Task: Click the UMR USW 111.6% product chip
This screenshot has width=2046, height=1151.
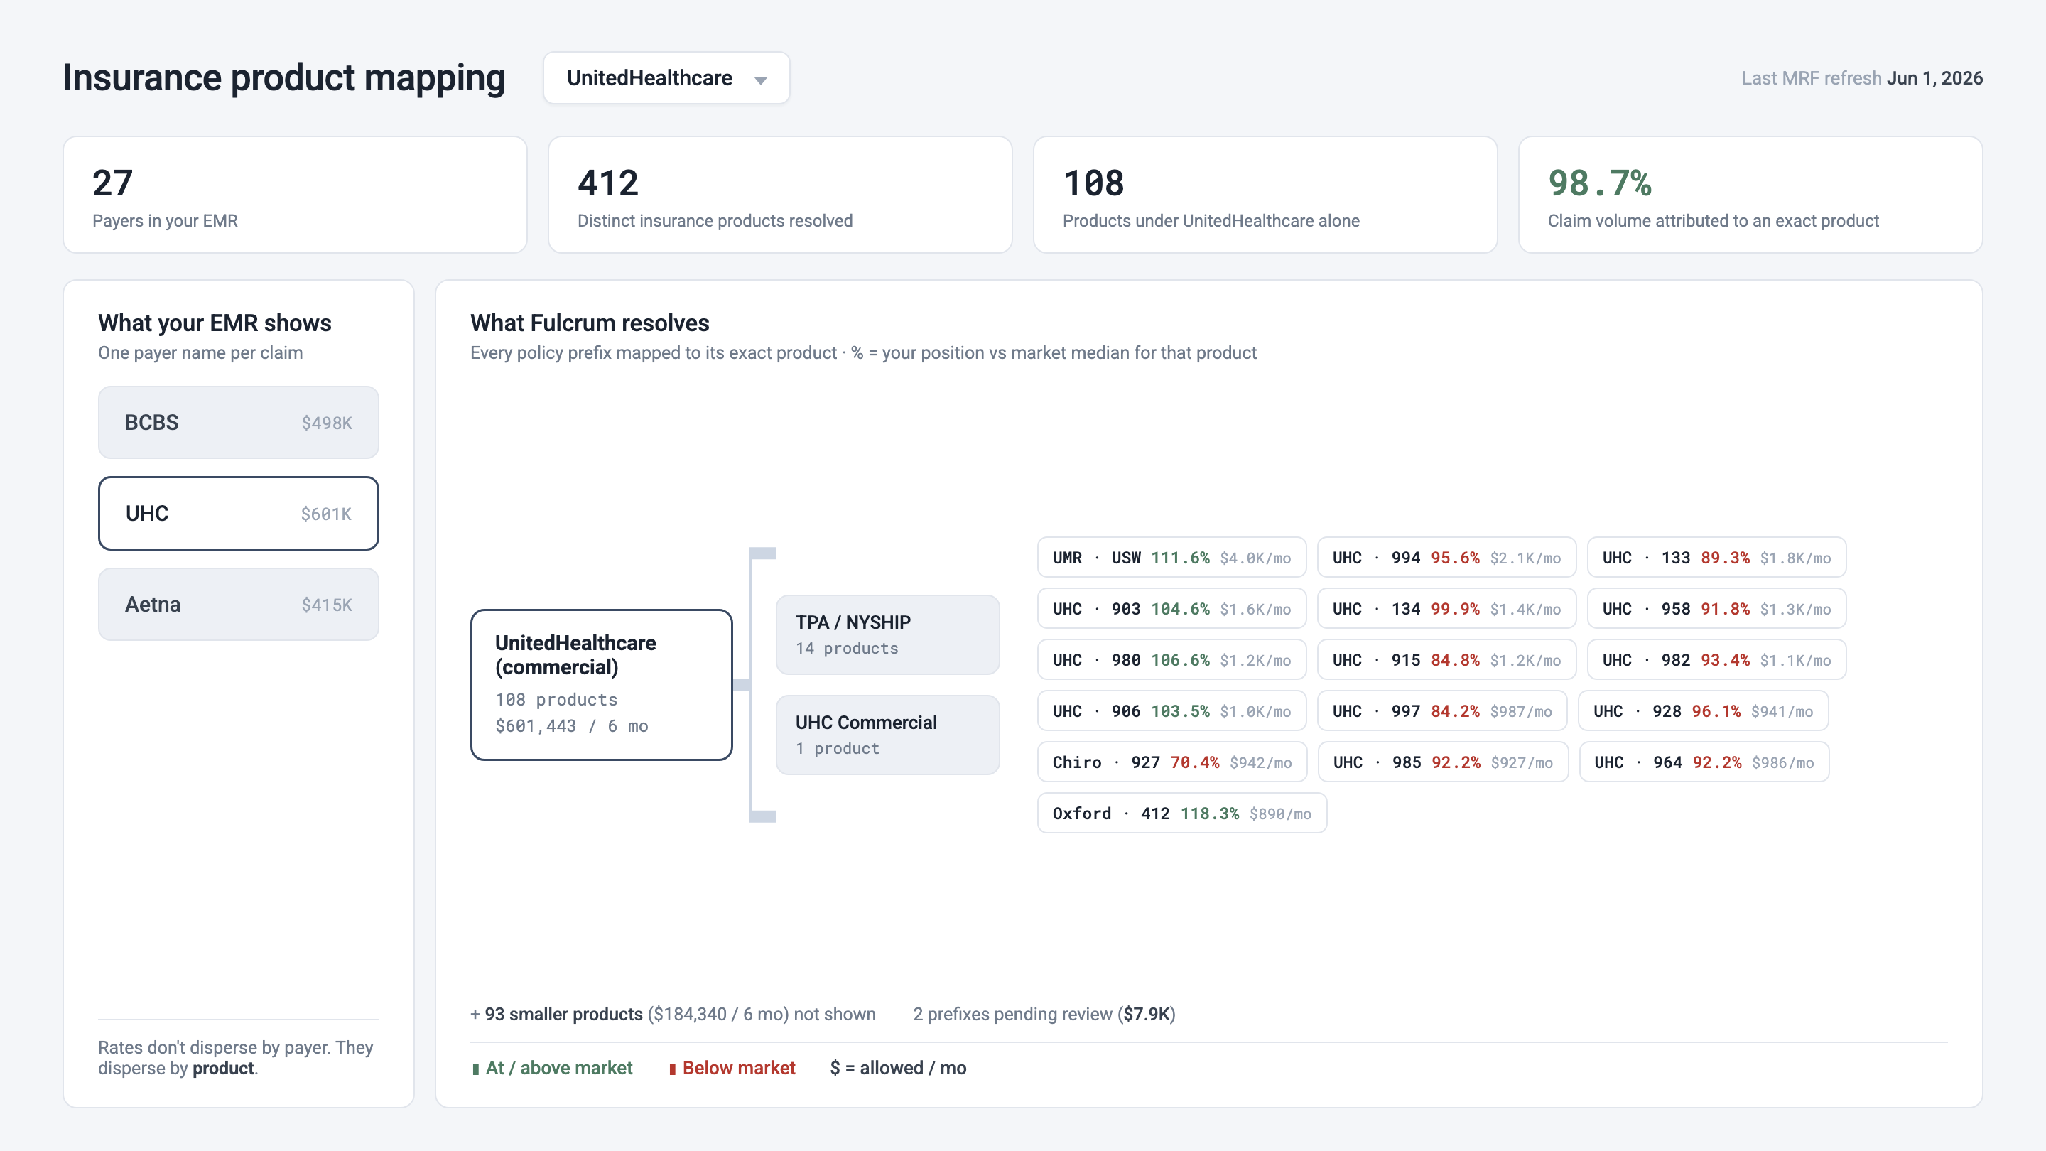Action: pyautogui.click(x=1172, y=558)
